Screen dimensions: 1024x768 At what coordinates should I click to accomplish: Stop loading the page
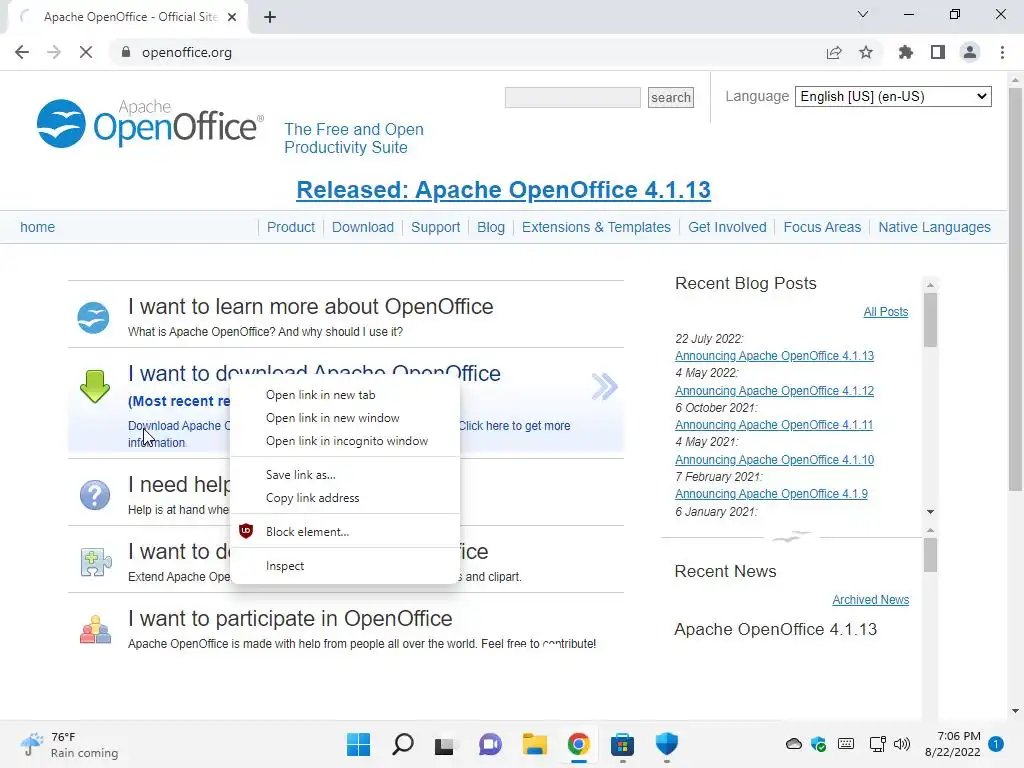(x=86, y=52)
